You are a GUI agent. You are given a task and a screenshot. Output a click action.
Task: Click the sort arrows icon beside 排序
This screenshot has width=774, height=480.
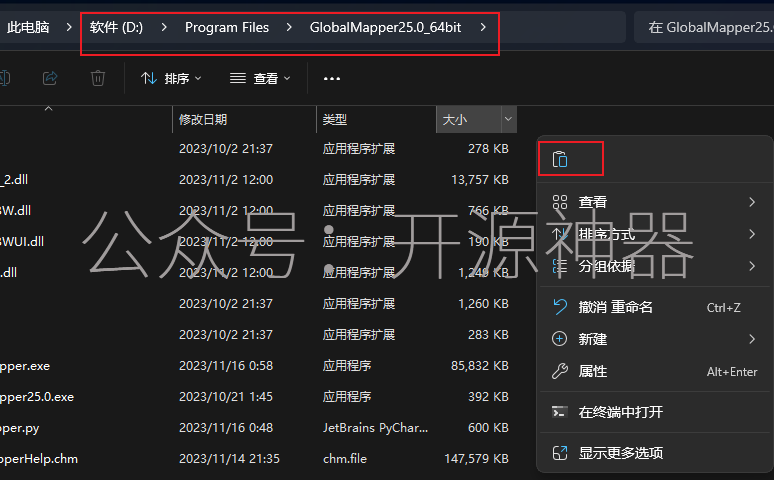coord(149,78)
